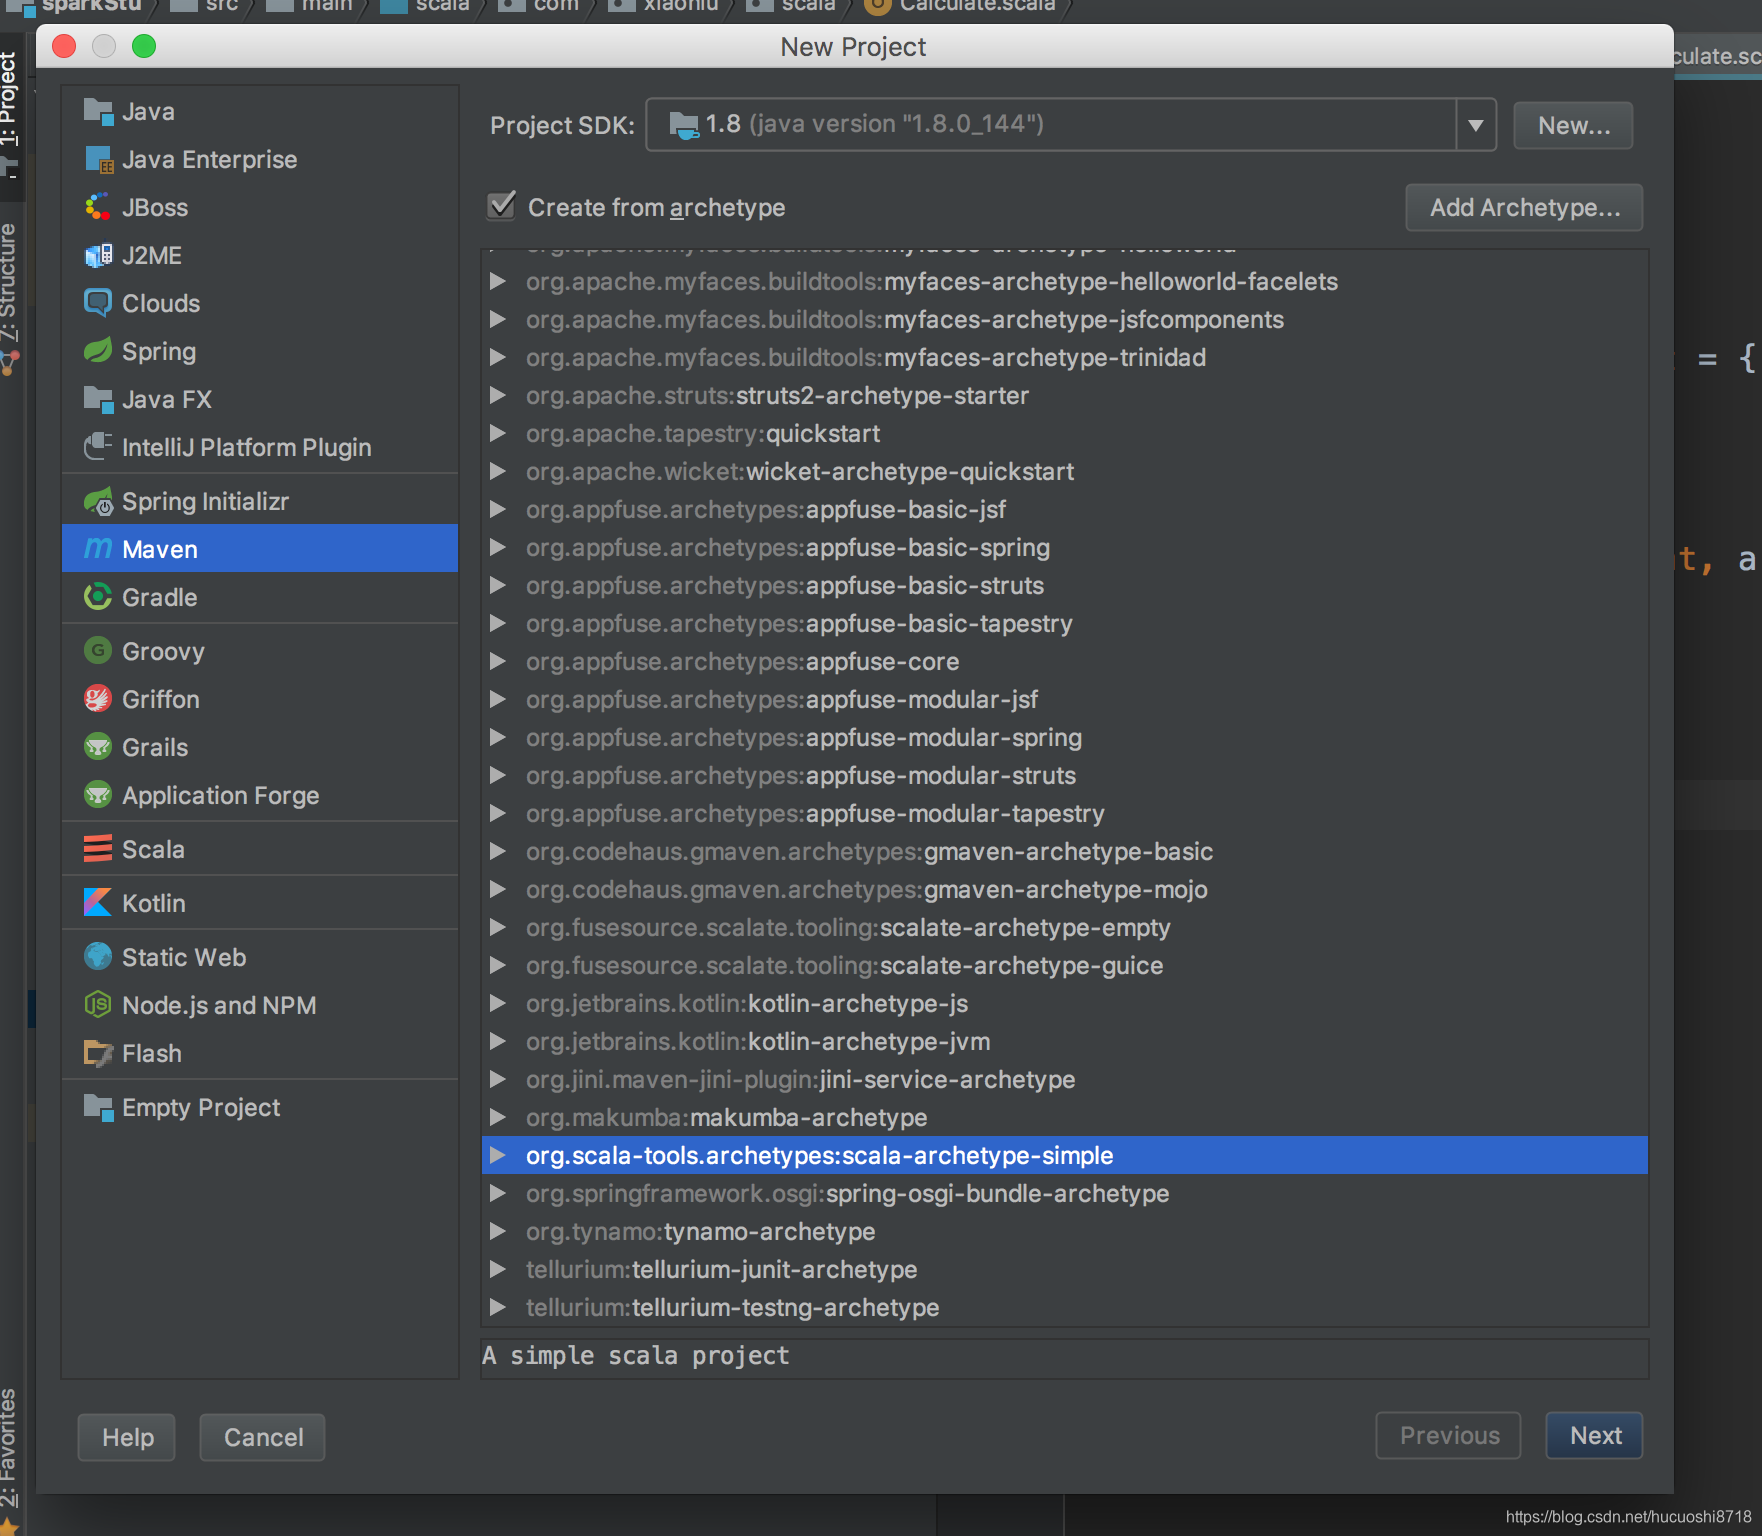Click the Spring Initializr icon
Image resolution: width=1762 pixels, height=1536 pixels.
98,502
